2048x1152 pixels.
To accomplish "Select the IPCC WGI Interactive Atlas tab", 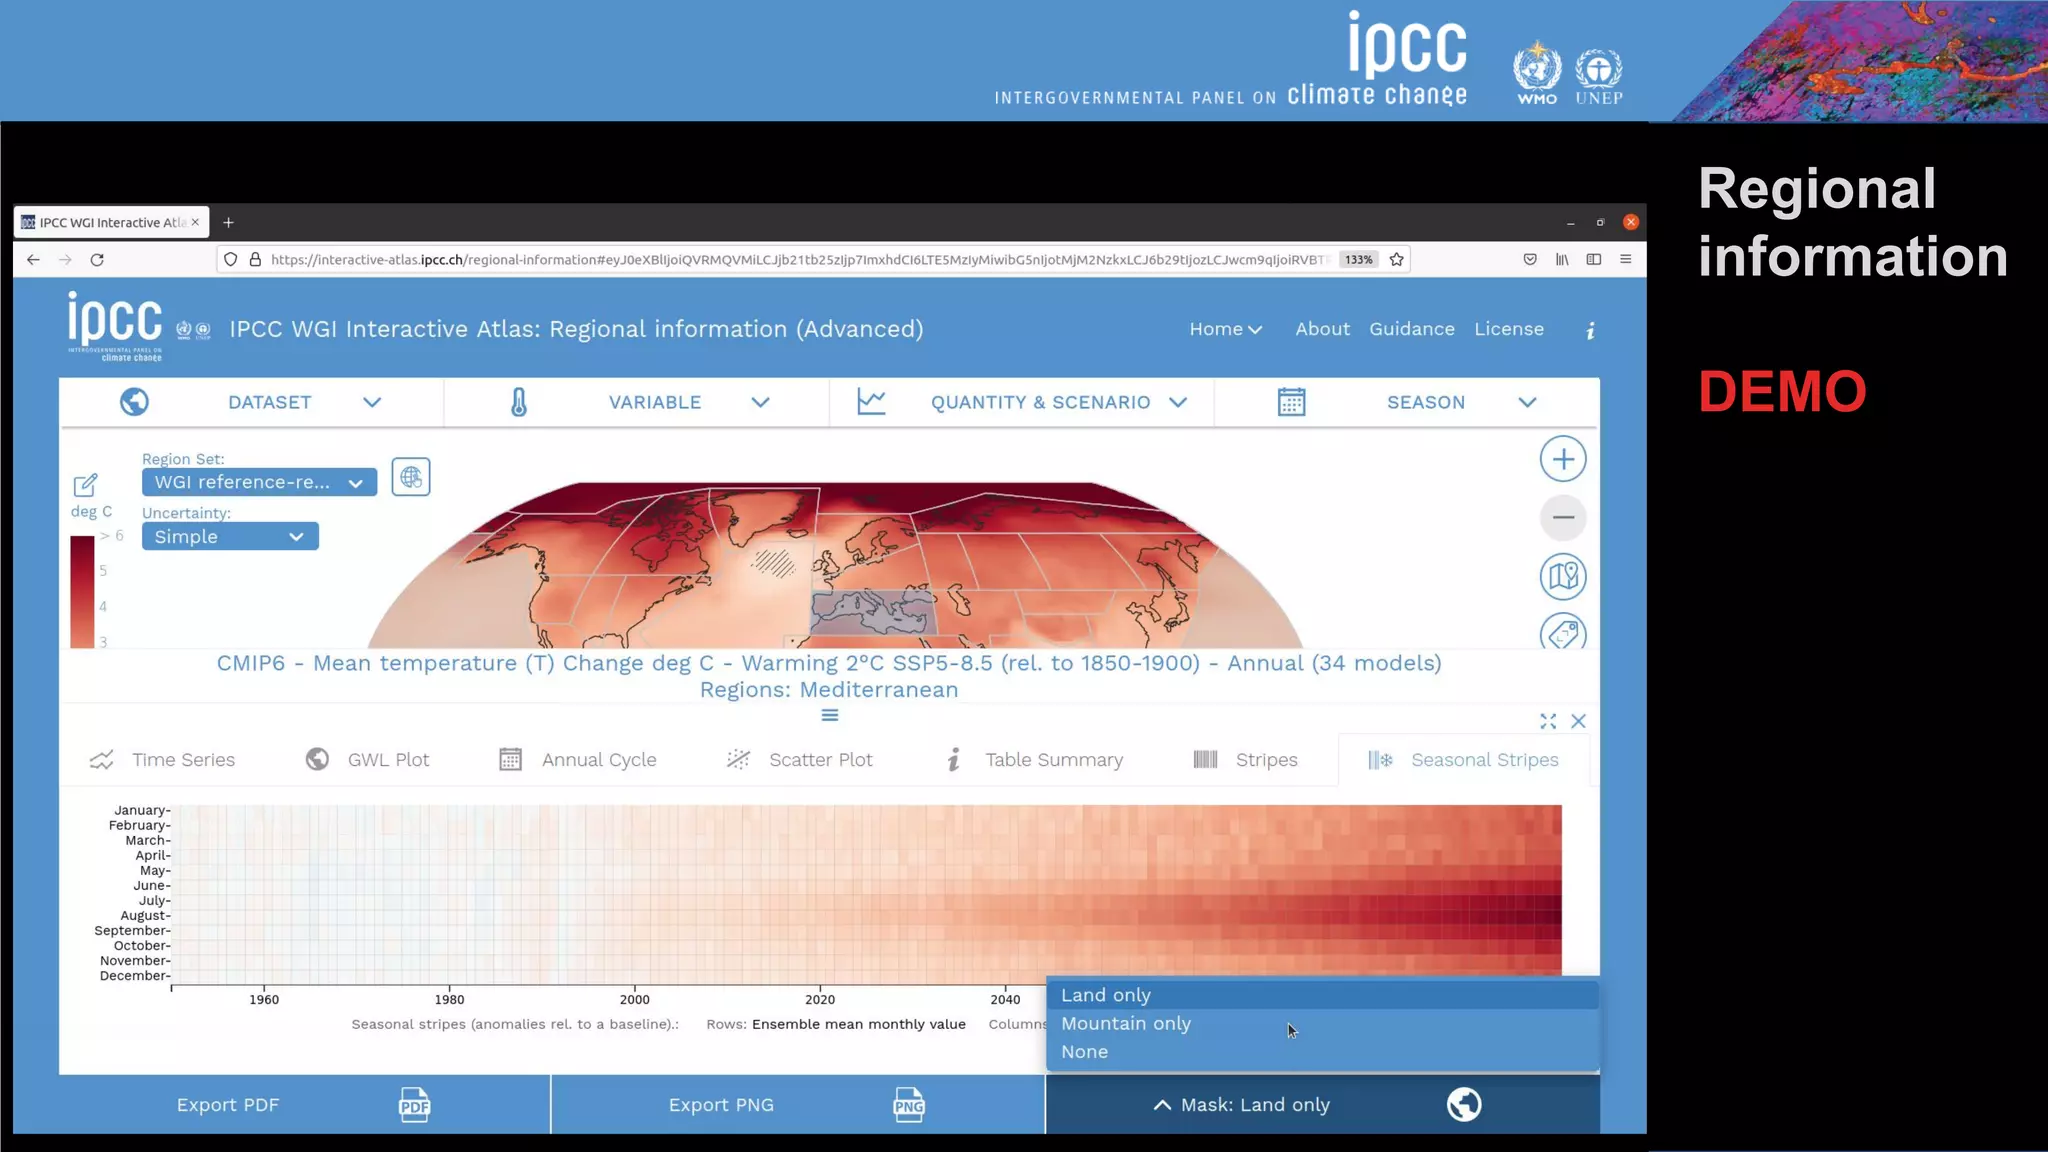I will point(111,222).
